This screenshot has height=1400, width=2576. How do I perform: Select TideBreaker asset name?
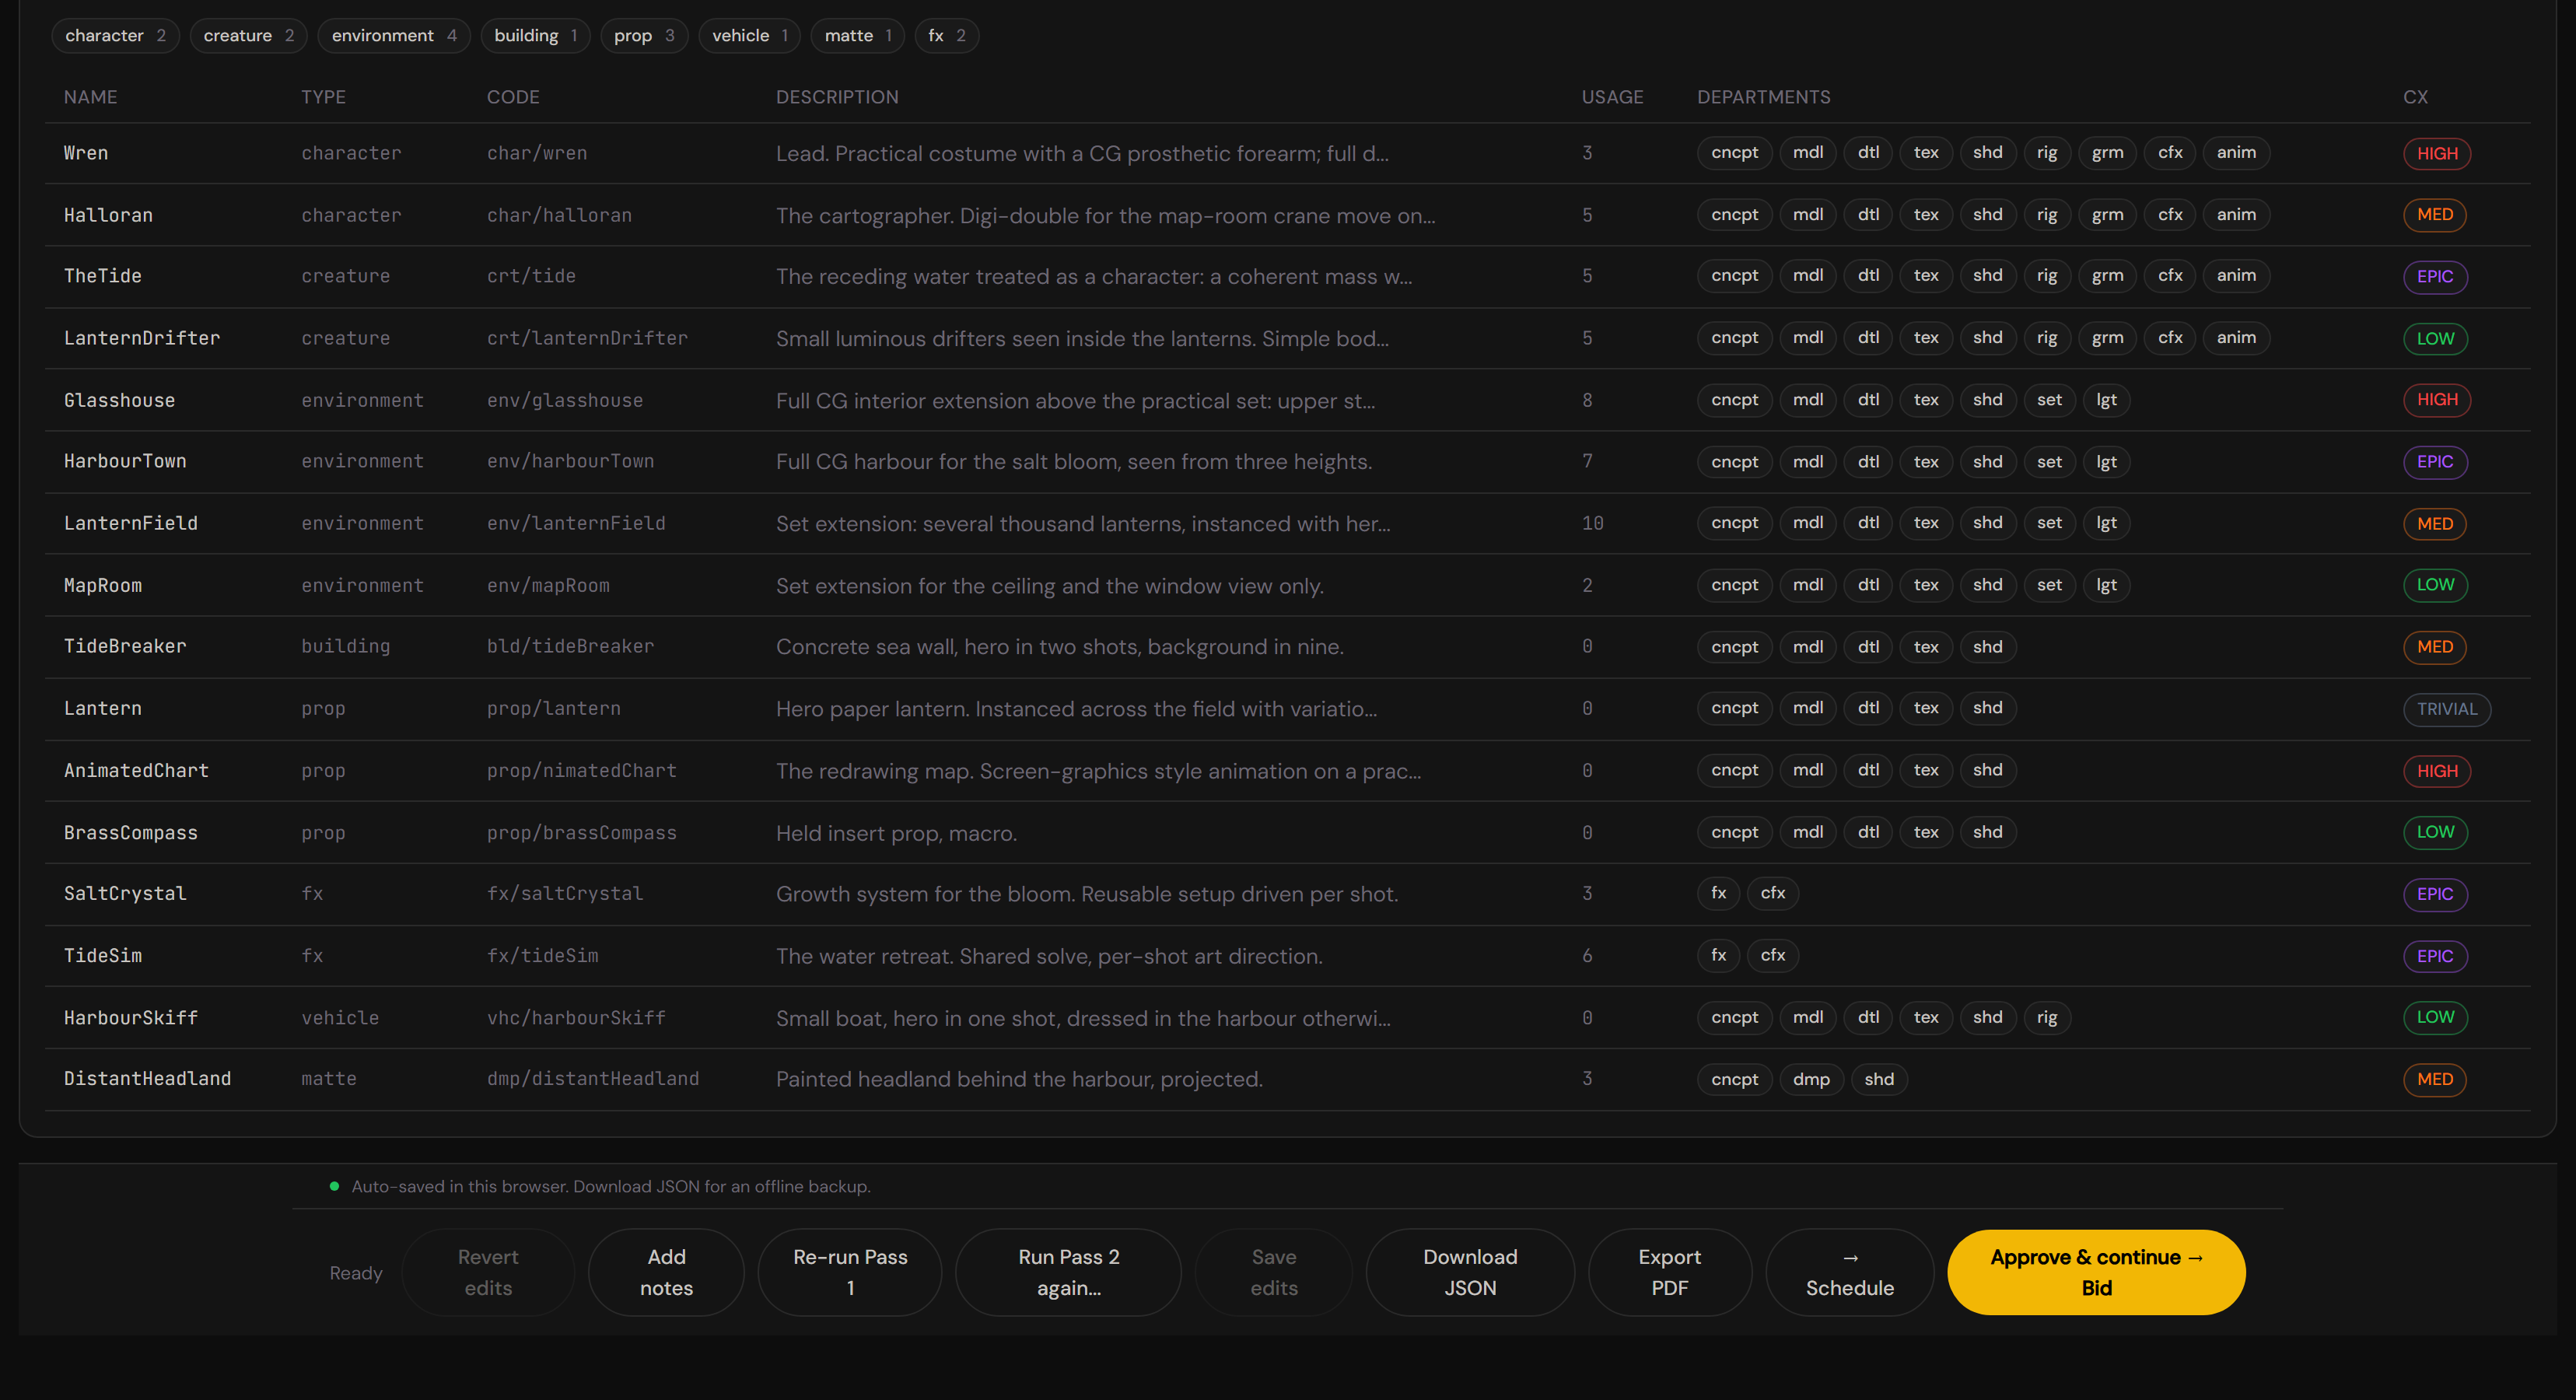125,646
